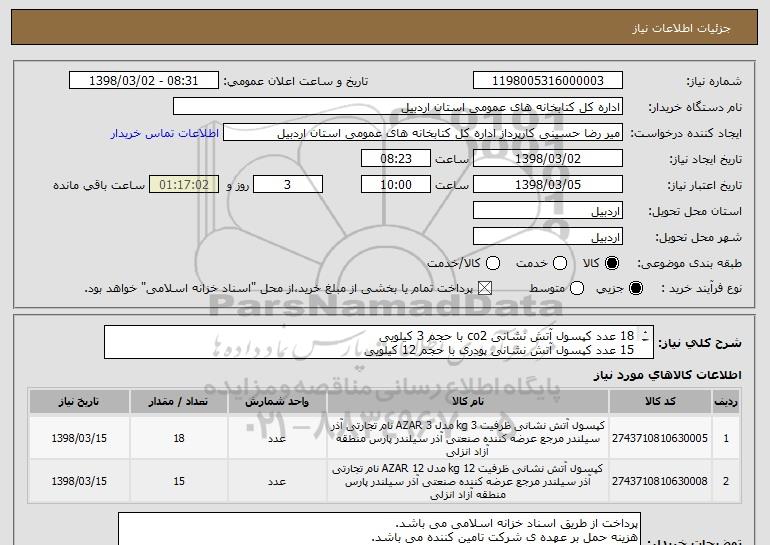Click AZAR 3 product name cell
770x545 pixels.
pos(468,438)
